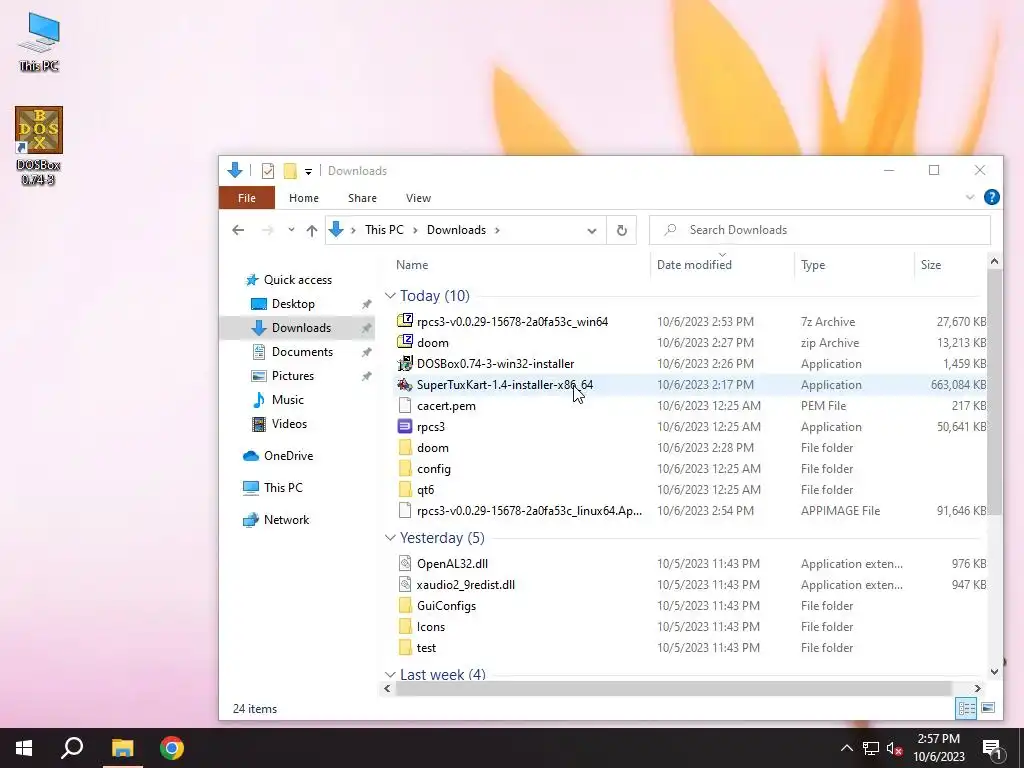Viewport: 1024px width, 768px height.
Task: Select Network in the navigation pane
Action: point(286,520)
